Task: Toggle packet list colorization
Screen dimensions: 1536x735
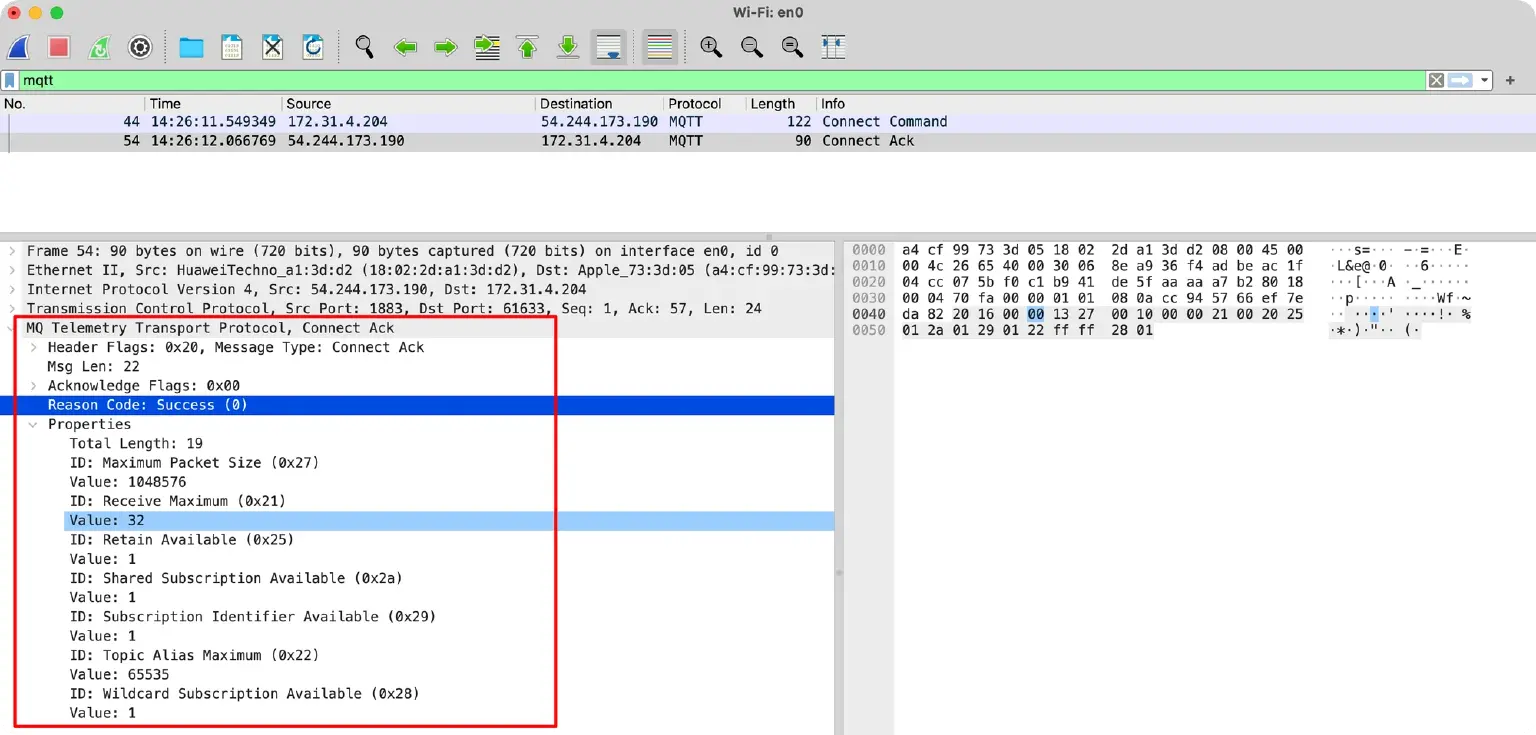Action: coord(659,47)
